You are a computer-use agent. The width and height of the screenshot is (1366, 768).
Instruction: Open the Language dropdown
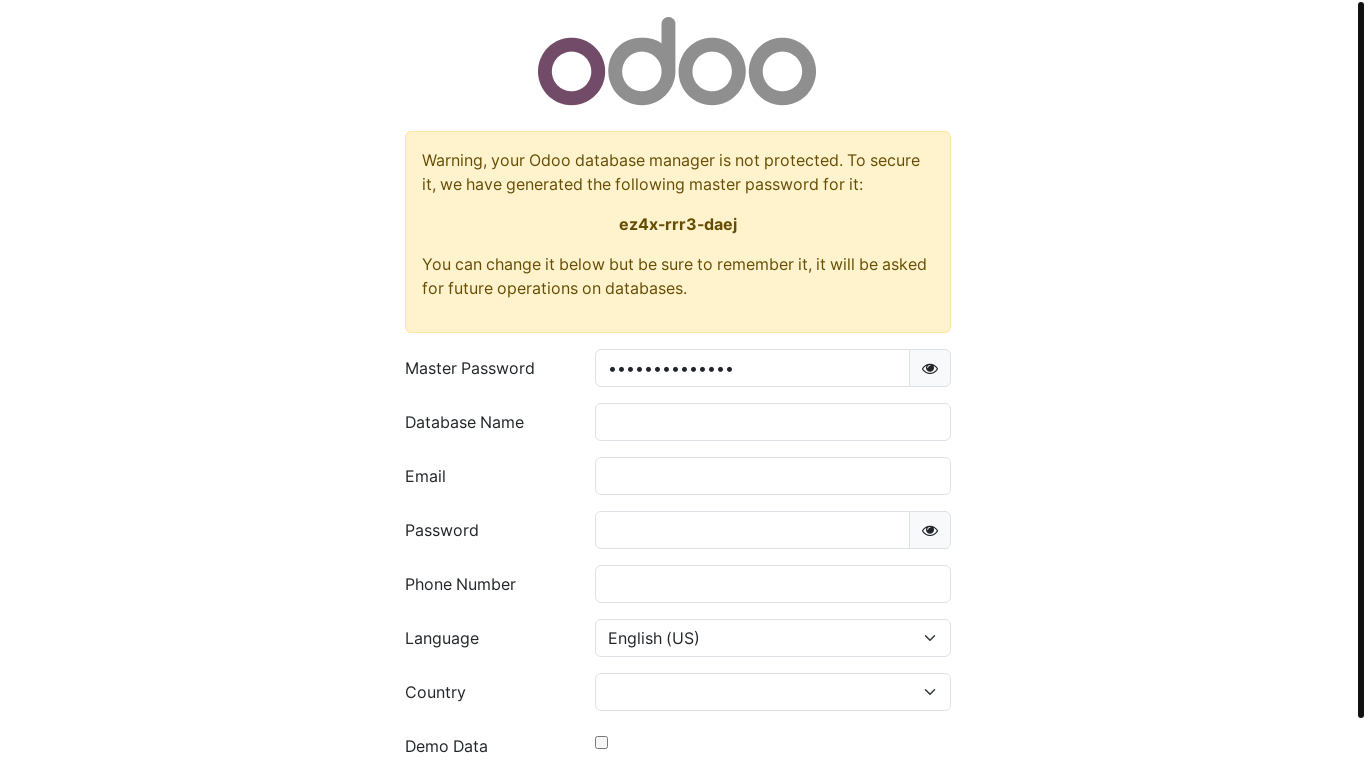772,638
